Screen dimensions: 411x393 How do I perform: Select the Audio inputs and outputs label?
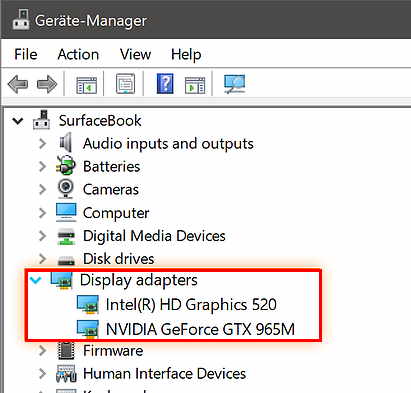[168, 144]
